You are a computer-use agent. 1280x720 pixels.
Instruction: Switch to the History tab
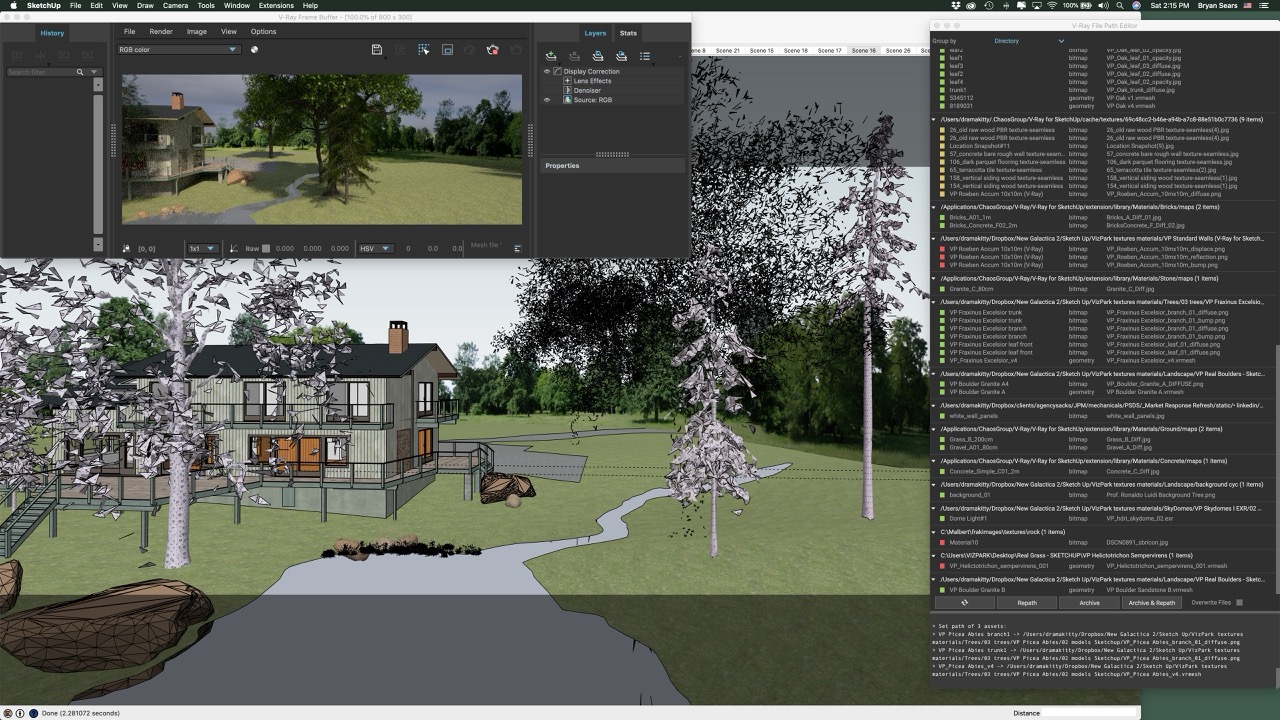coord(52,33)
